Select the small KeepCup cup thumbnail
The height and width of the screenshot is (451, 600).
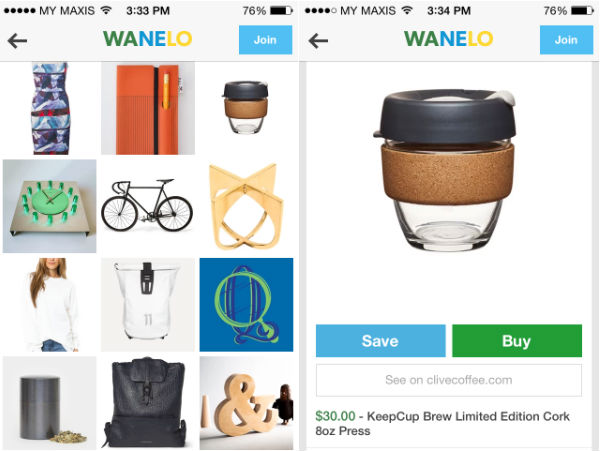coord(246,108)
